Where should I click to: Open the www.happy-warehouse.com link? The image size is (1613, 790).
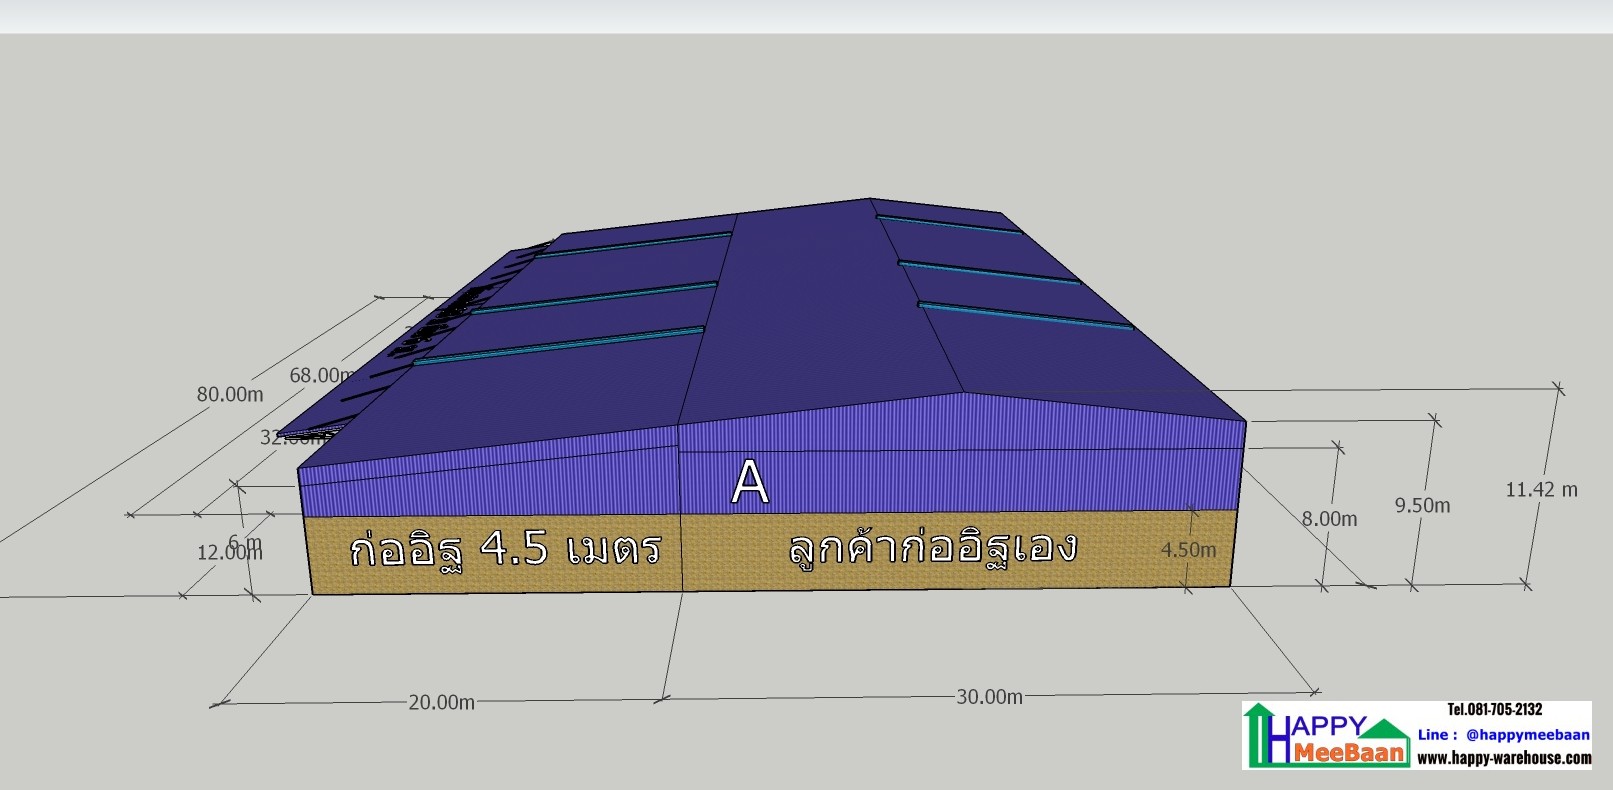click(x=1503, y=758)
